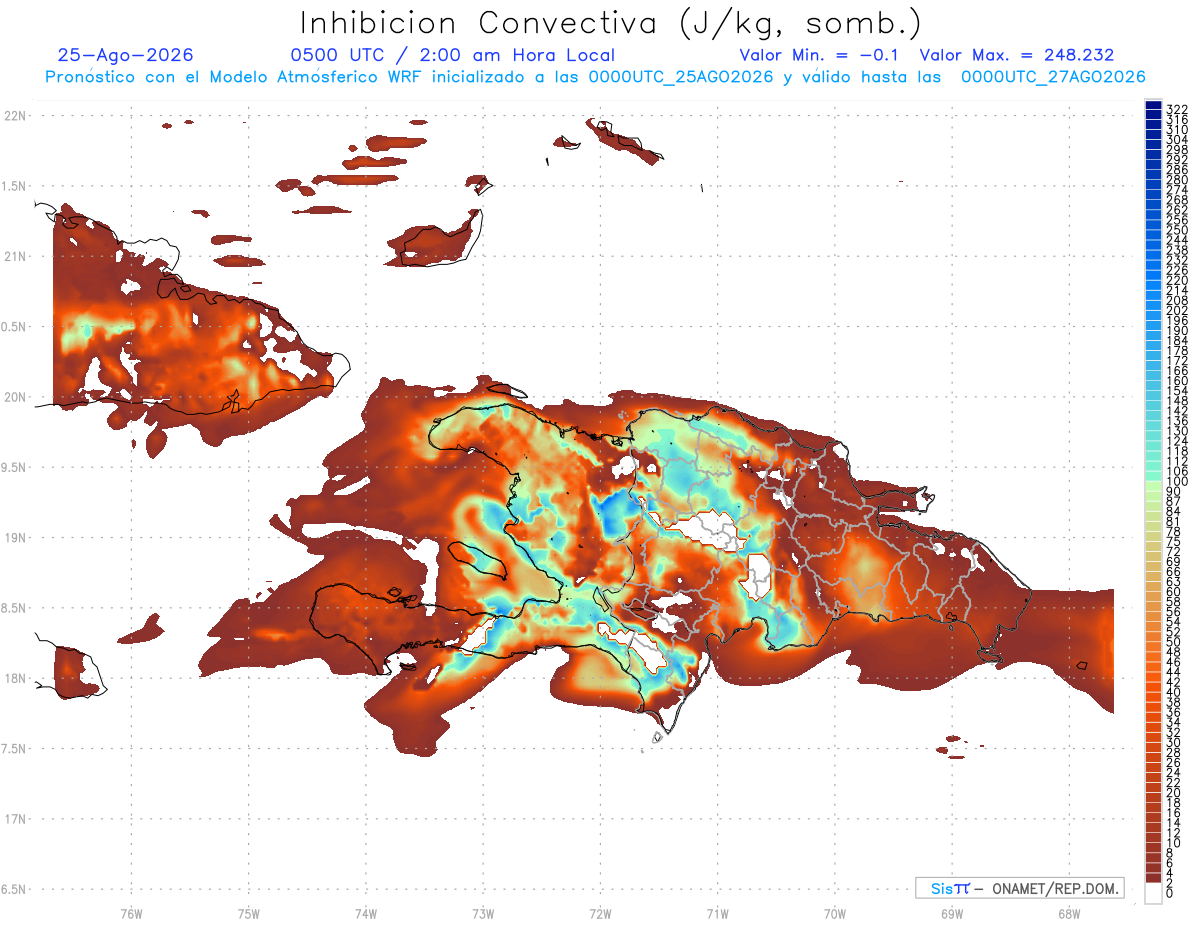Click the '70W' longitude label
Screen dimensions: 1200x927
835,913
